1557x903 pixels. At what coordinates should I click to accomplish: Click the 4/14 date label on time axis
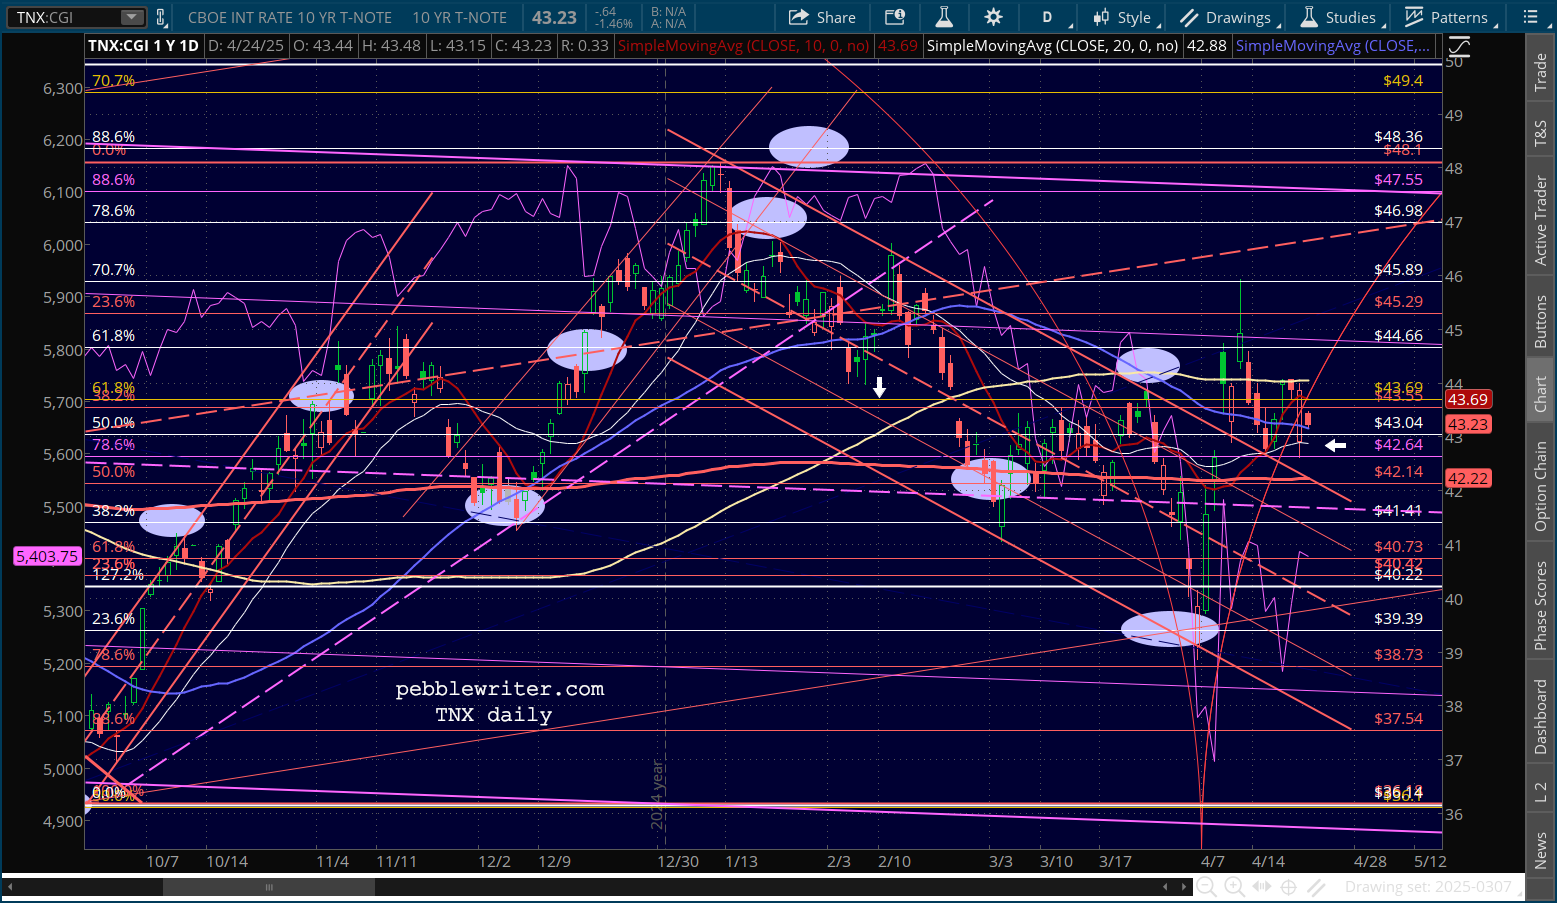coord(1268,861)
